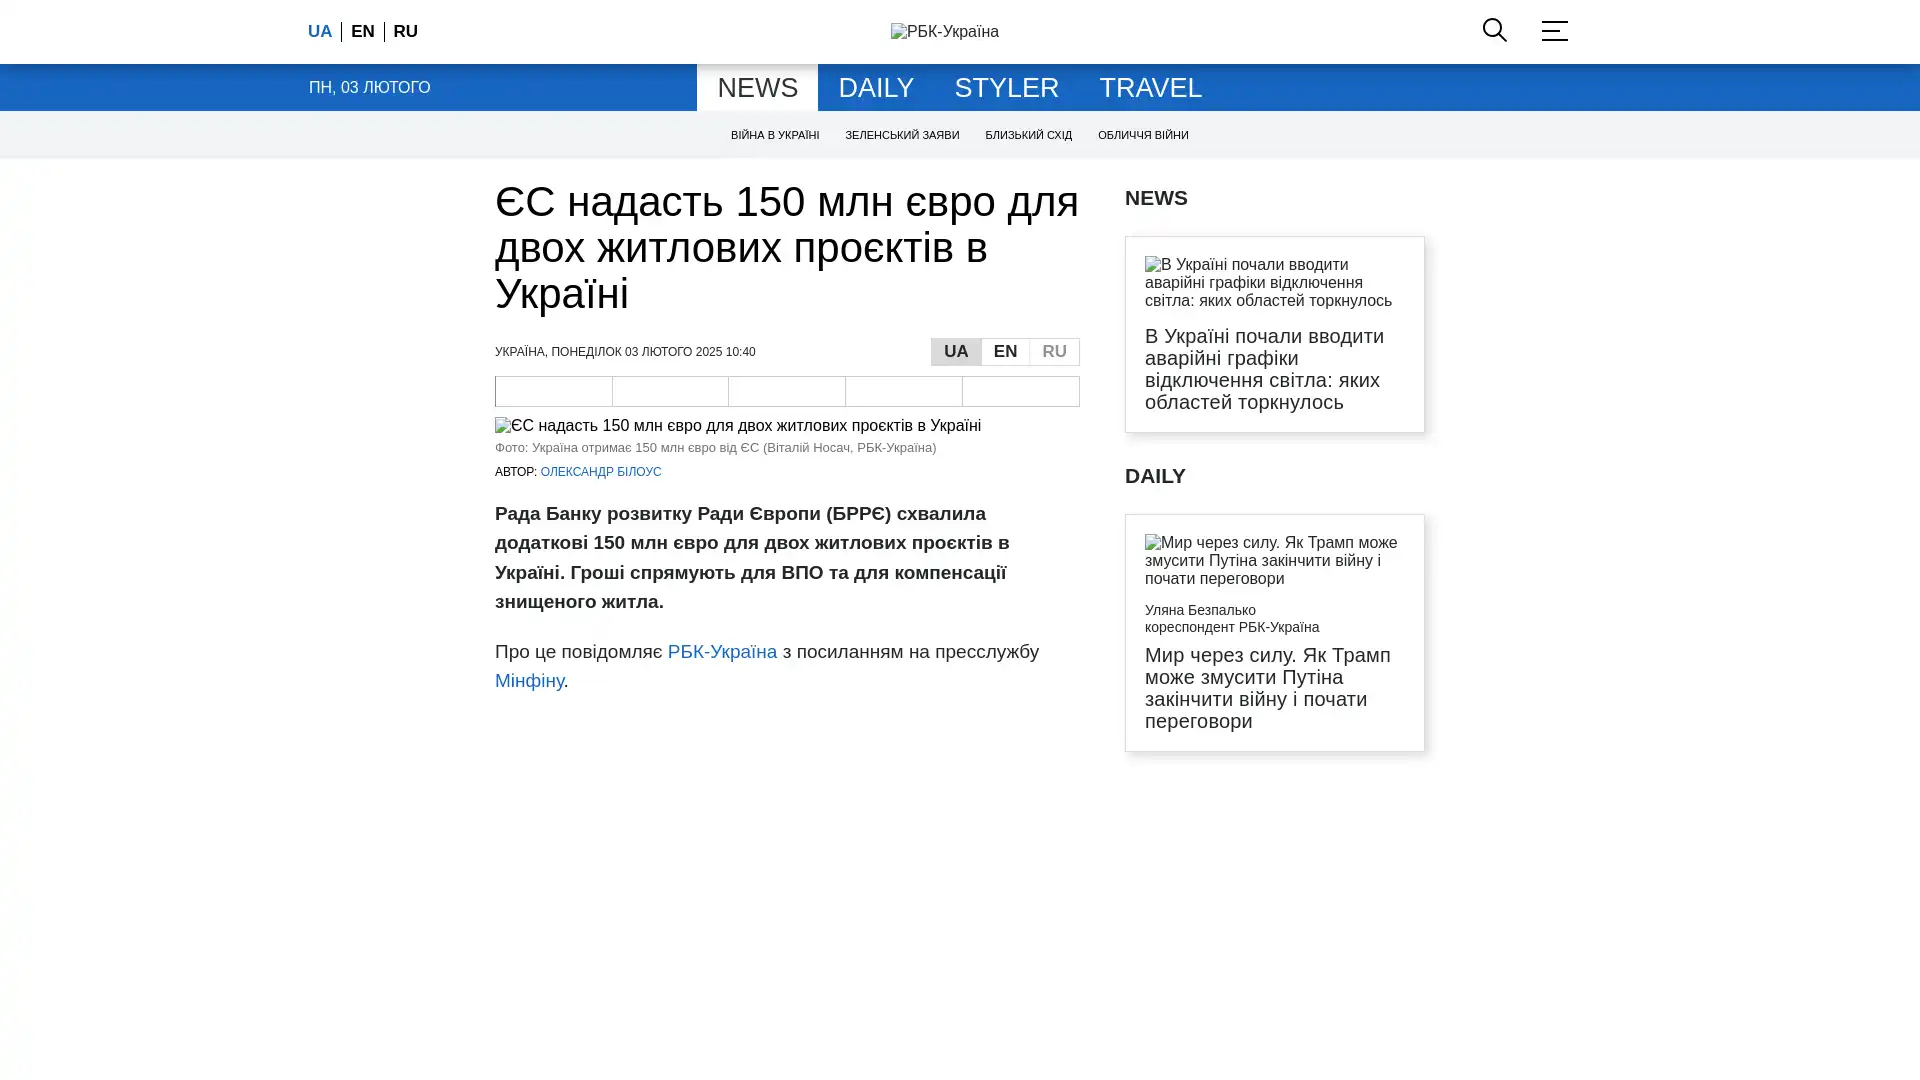Viewport: 1920px width, 1080px height.
Task: Open the STYLER section tab
Action: pos(1006,88)
